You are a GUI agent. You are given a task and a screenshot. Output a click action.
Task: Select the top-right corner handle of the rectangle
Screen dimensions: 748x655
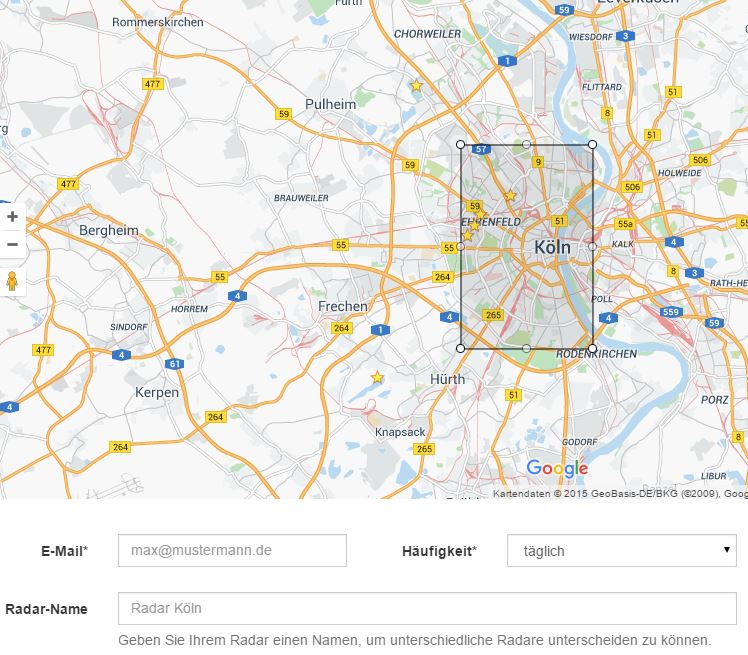pos(592,145)
